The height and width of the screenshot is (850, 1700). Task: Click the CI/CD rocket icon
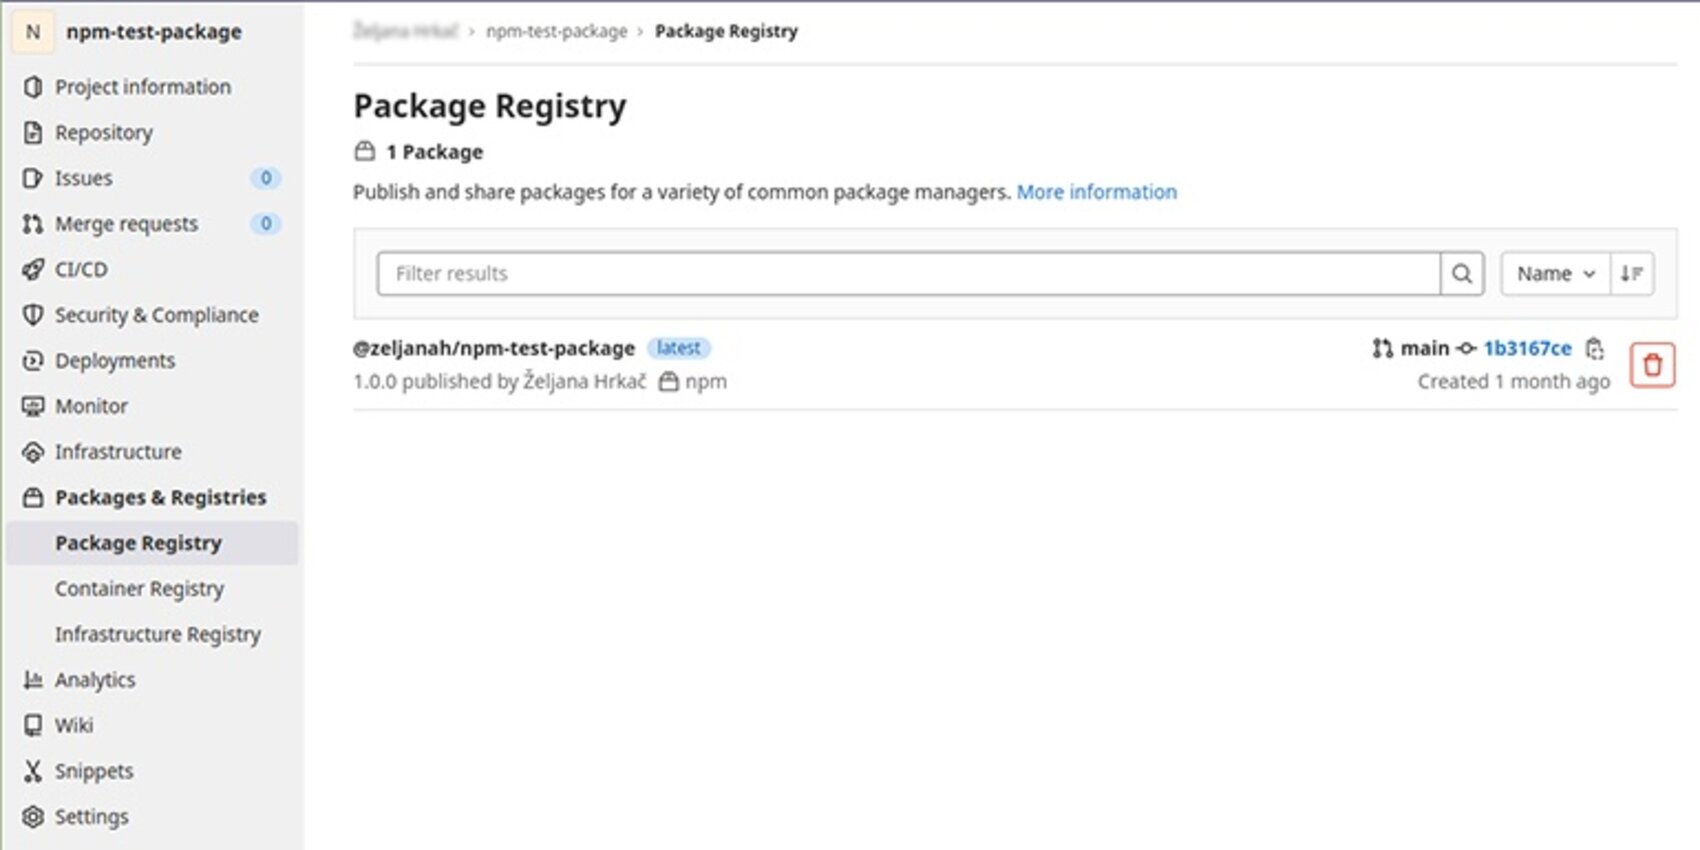(33, 269)
